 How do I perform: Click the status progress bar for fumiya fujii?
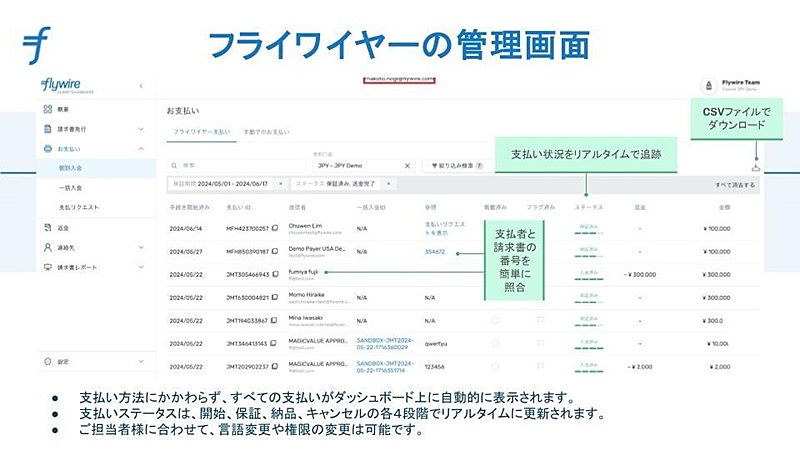589,279
